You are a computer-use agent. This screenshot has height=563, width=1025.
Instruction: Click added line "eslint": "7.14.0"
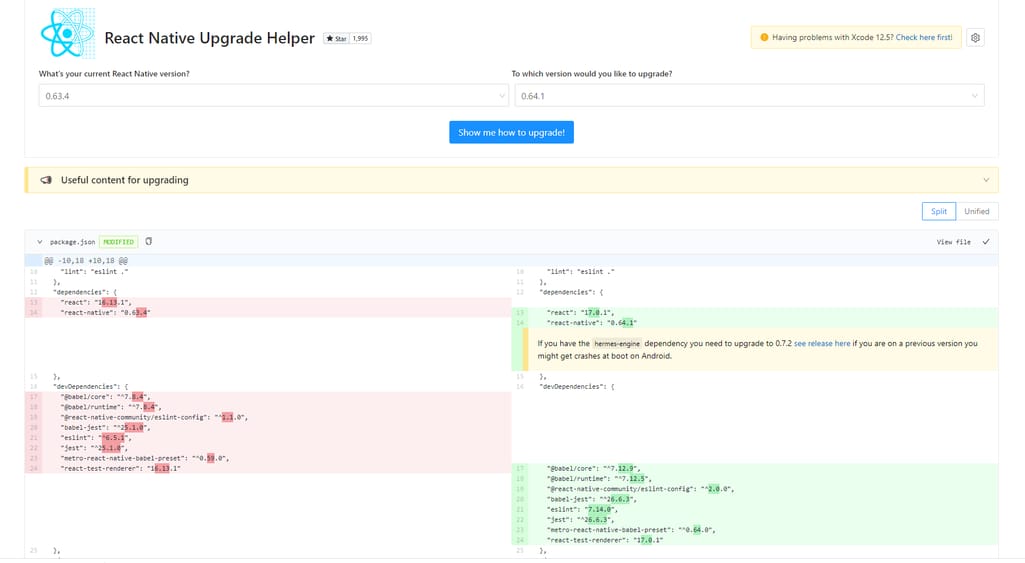pos(754,509)
